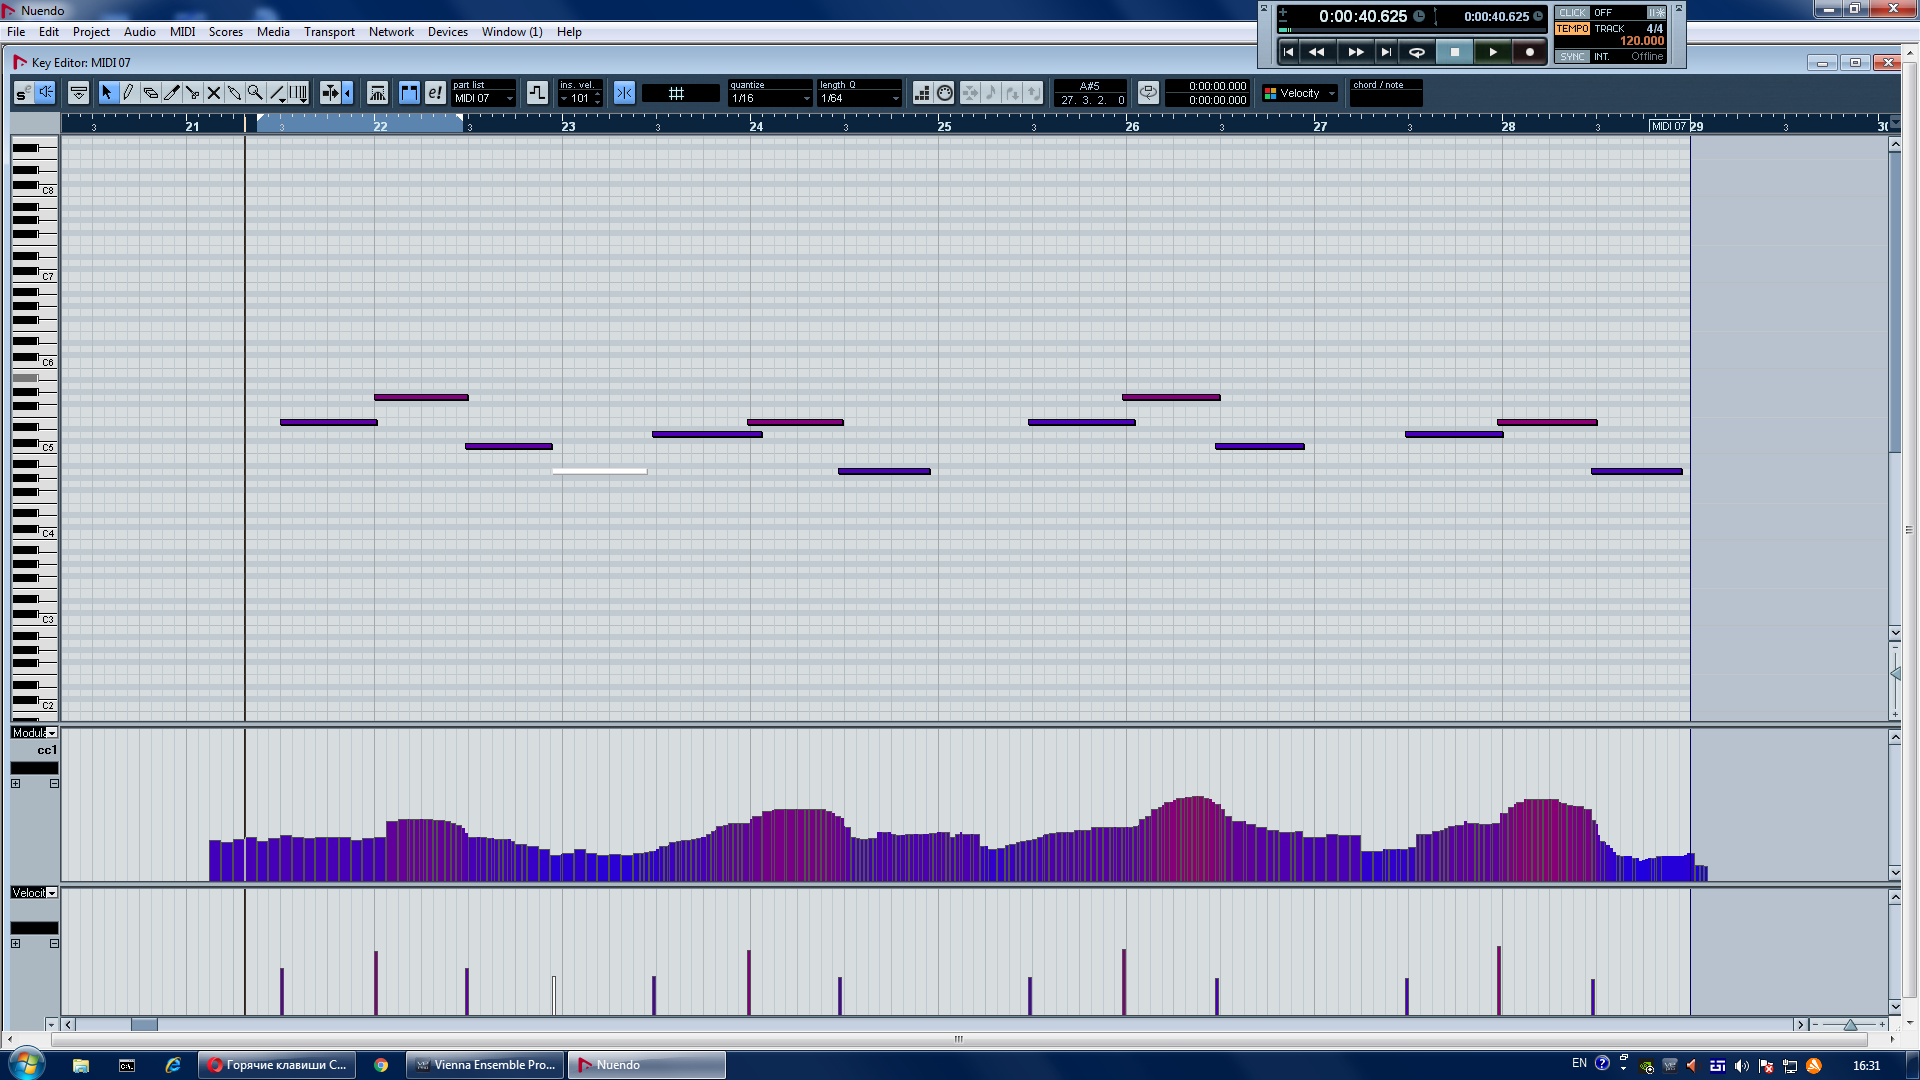
Task: Toggle metronome CLICK button
Action: point(1572,13)
